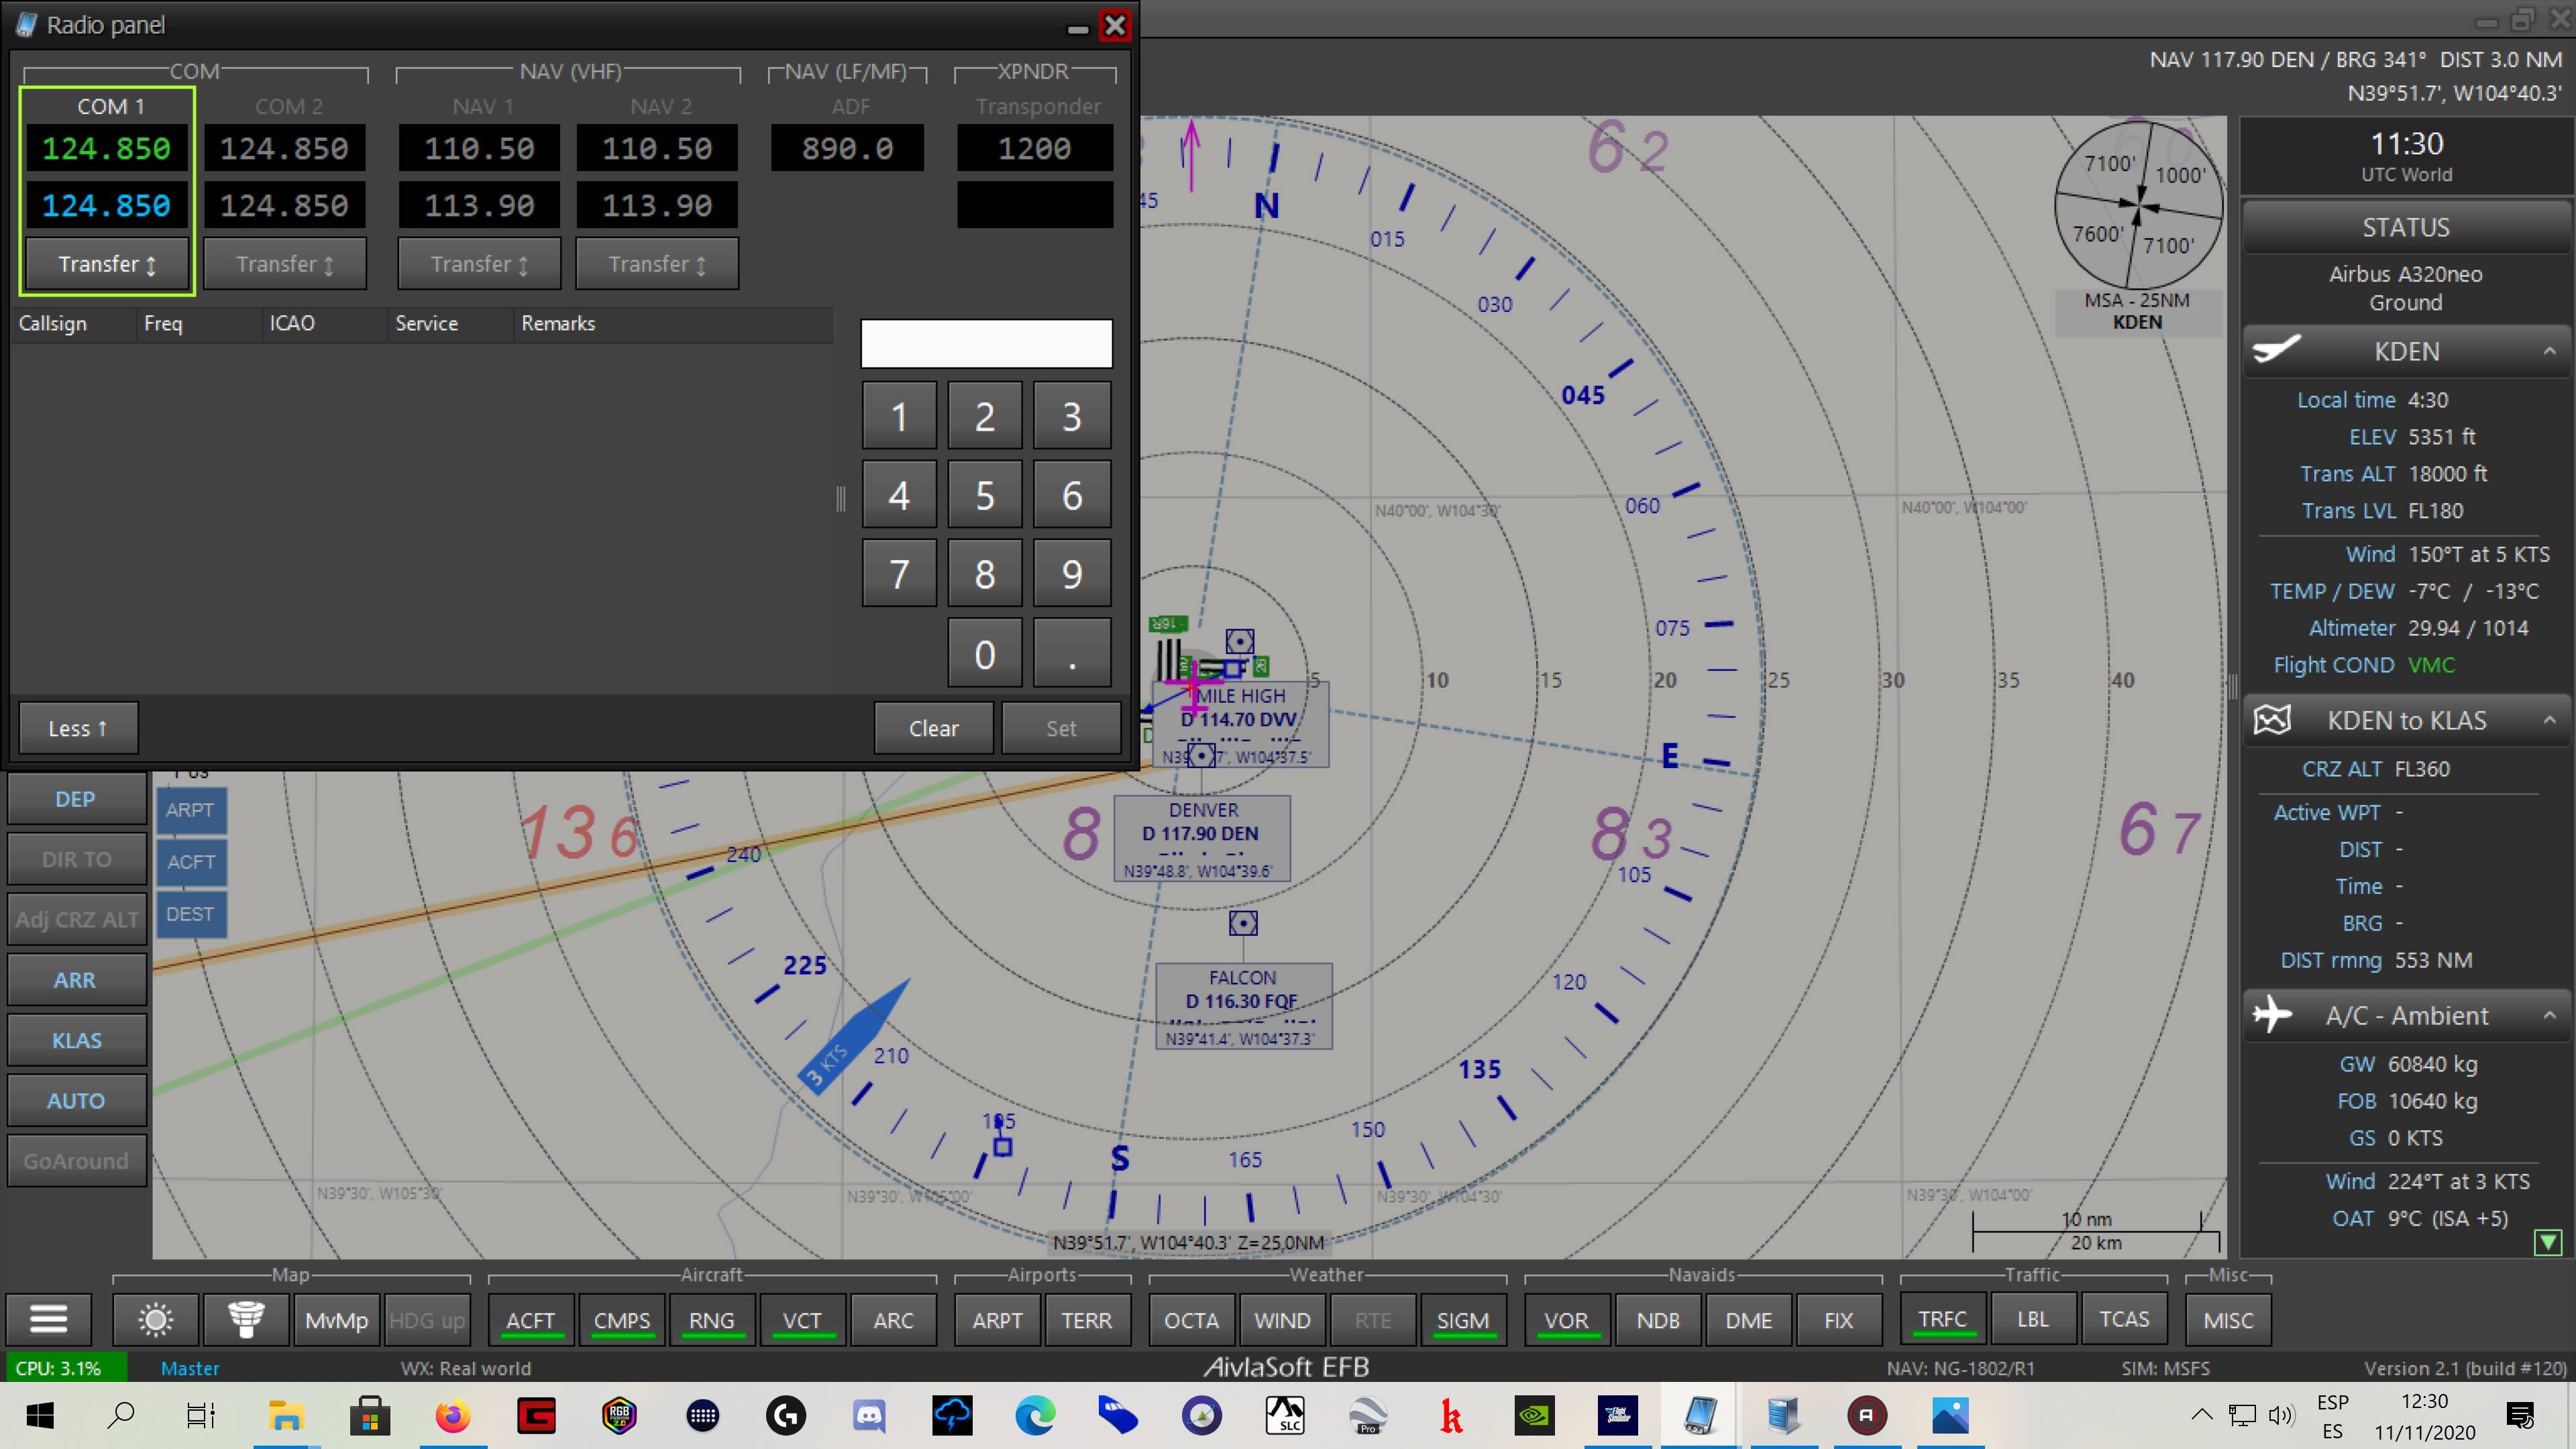Toggle SIGM weather layer

(x=1462, y=1320)
